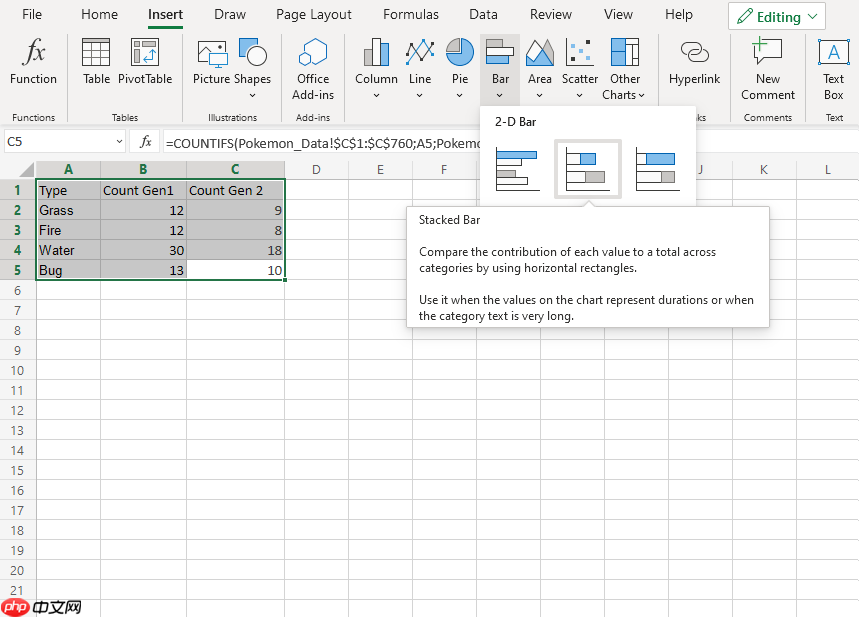The height and width of the screenshot is (617, 859).
Task: Open the Help tab
Action: point(679,15)
